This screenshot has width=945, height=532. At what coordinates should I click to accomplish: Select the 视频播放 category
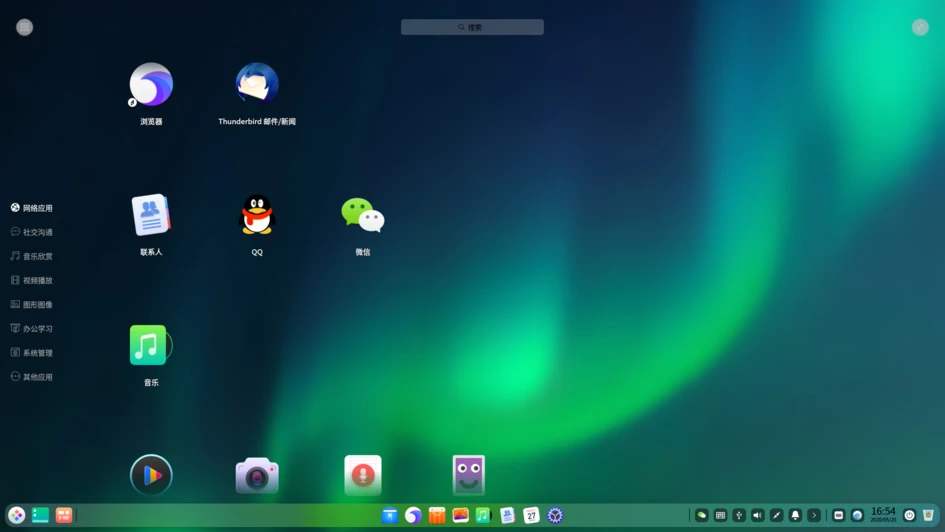pos(31,280)
